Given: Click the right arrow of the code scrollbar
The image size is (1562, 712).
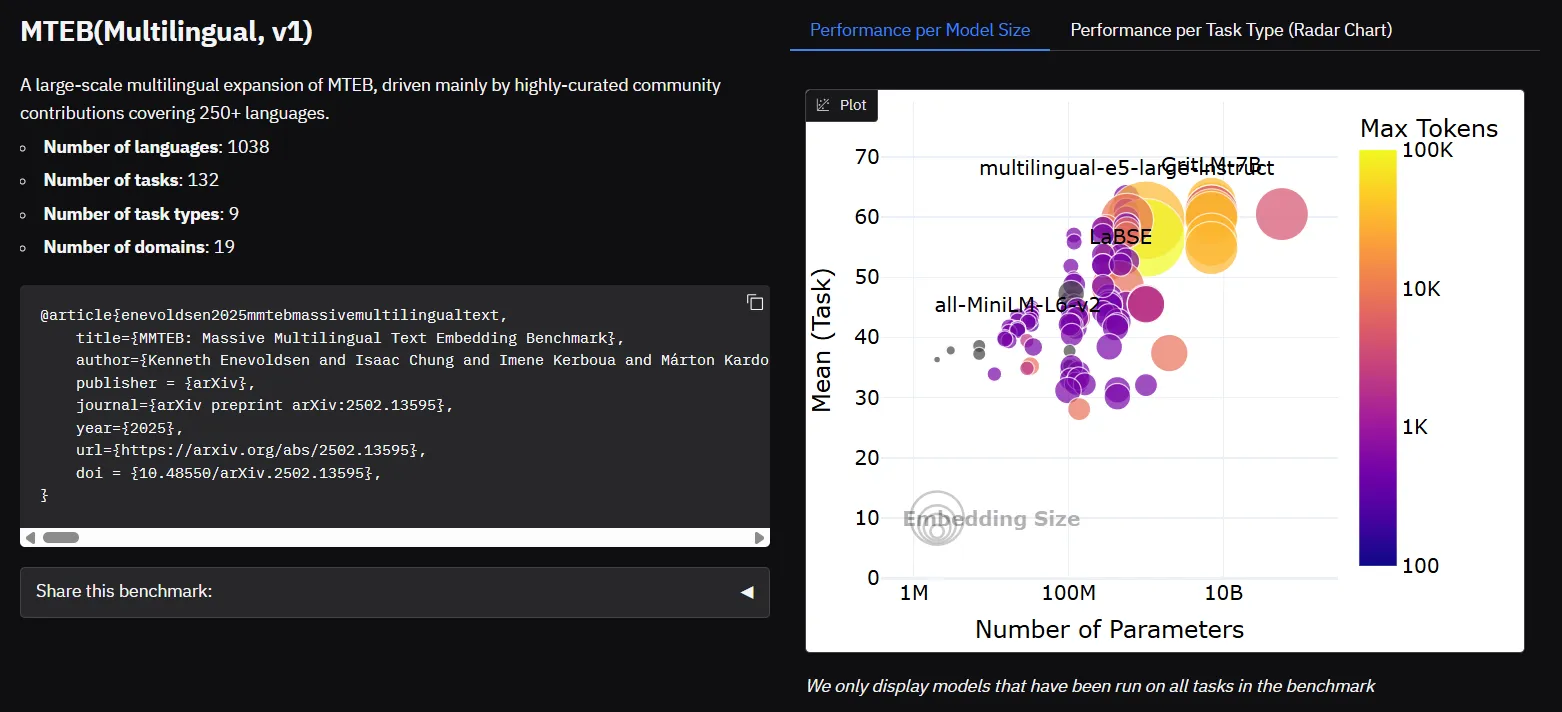Looking at the screenshot, I should (759, 538).
